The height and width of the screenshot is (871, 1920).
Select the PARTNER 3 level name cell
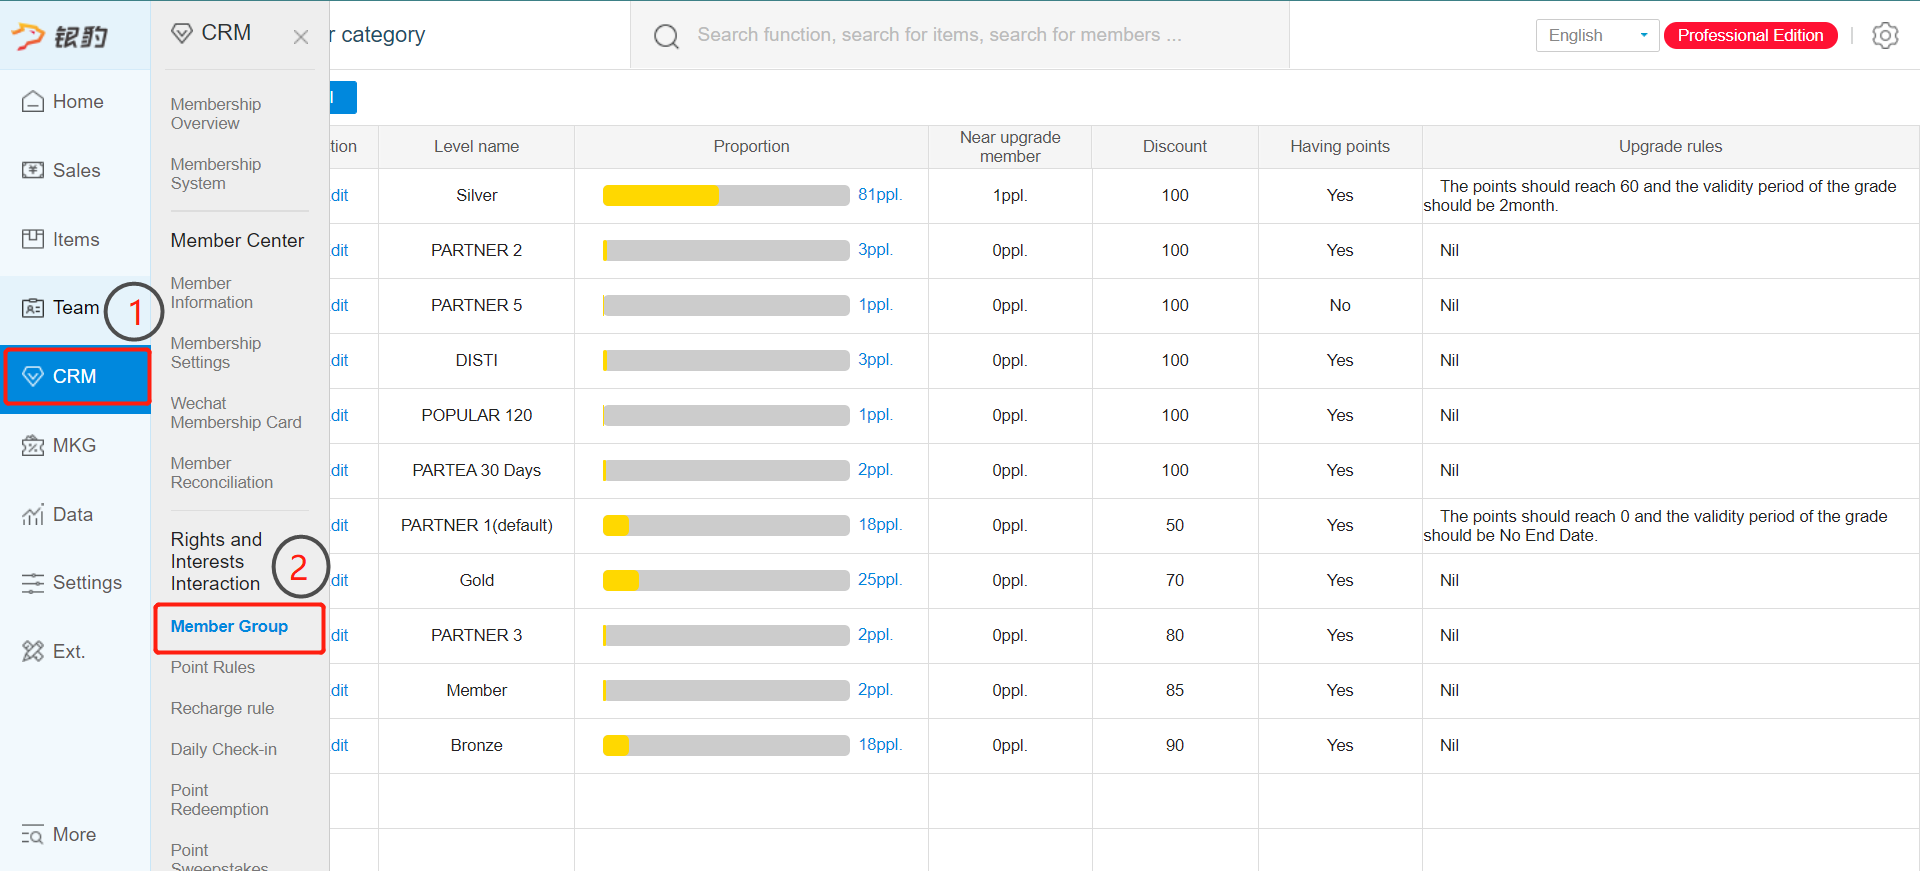(476, 636)
